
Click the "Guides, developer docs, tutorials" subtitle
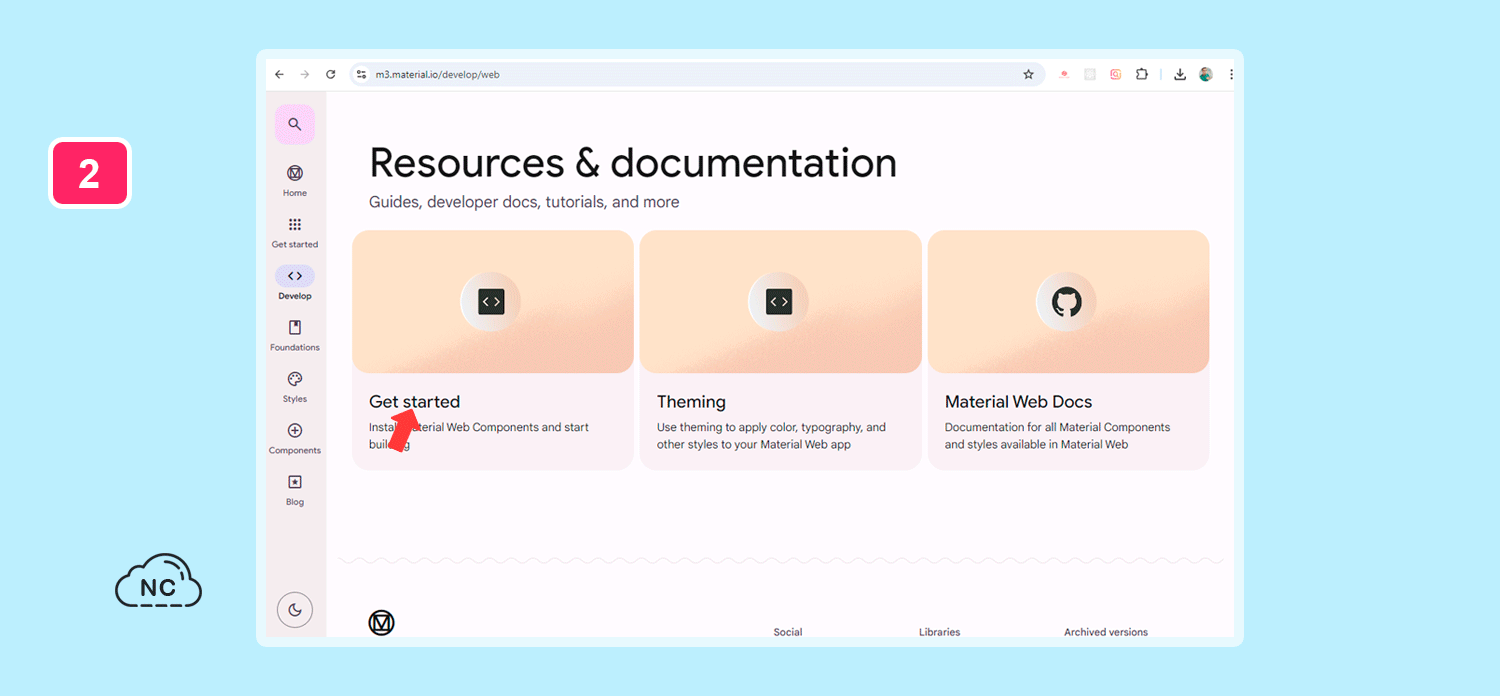pyautogui.click(x=524, y=202)
